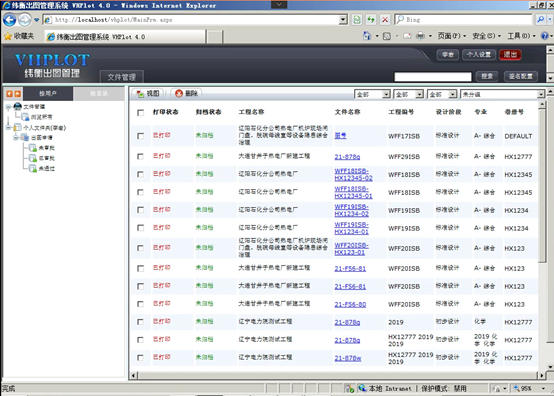Collapse the 个人文件夹 tree node
The image size is (554, 396).
click(8, 128)
